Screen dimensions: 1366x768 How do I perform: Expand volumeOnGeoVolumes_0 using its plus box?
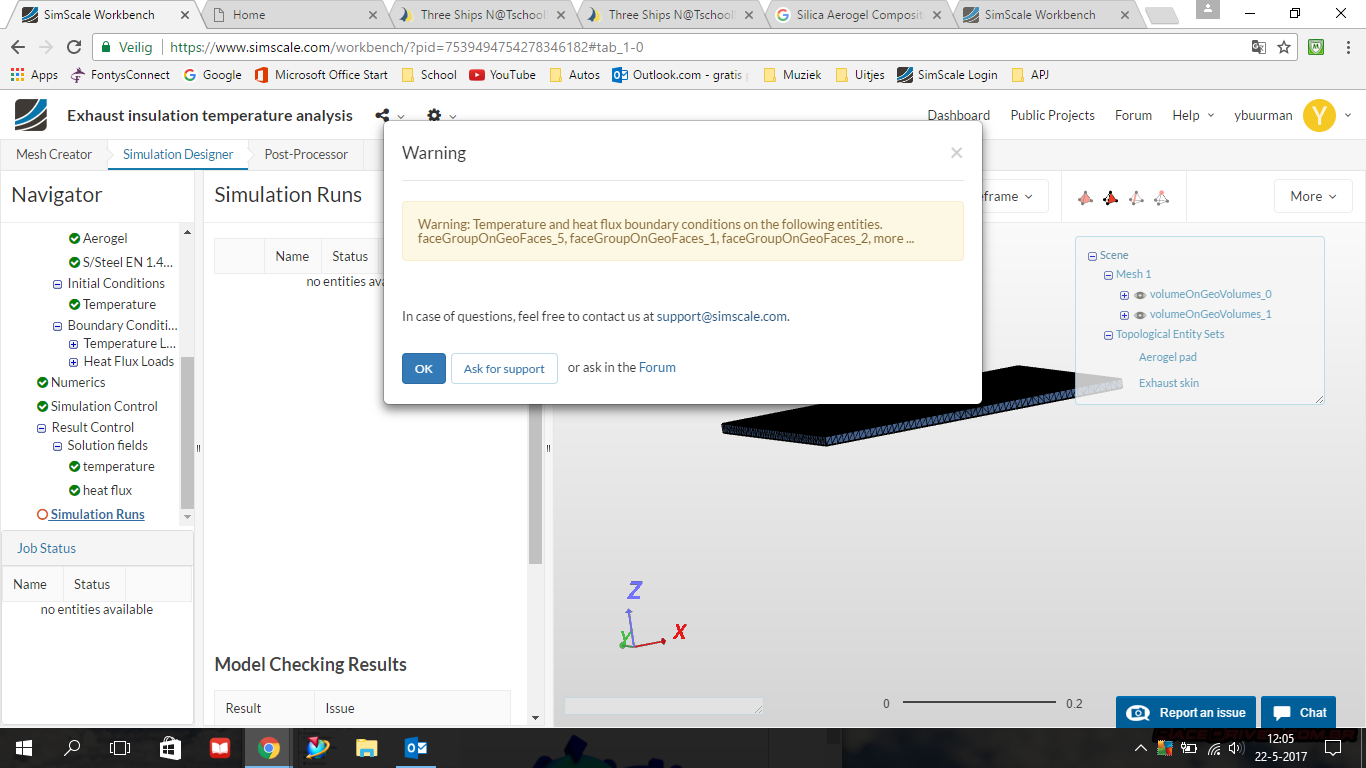(1124, 295)
